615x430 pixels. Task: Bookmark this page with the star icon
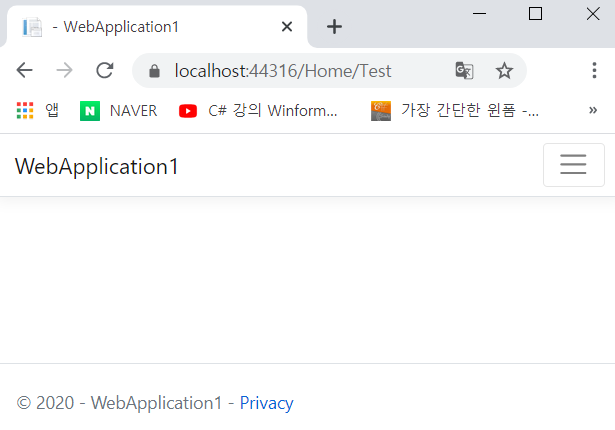504,71
